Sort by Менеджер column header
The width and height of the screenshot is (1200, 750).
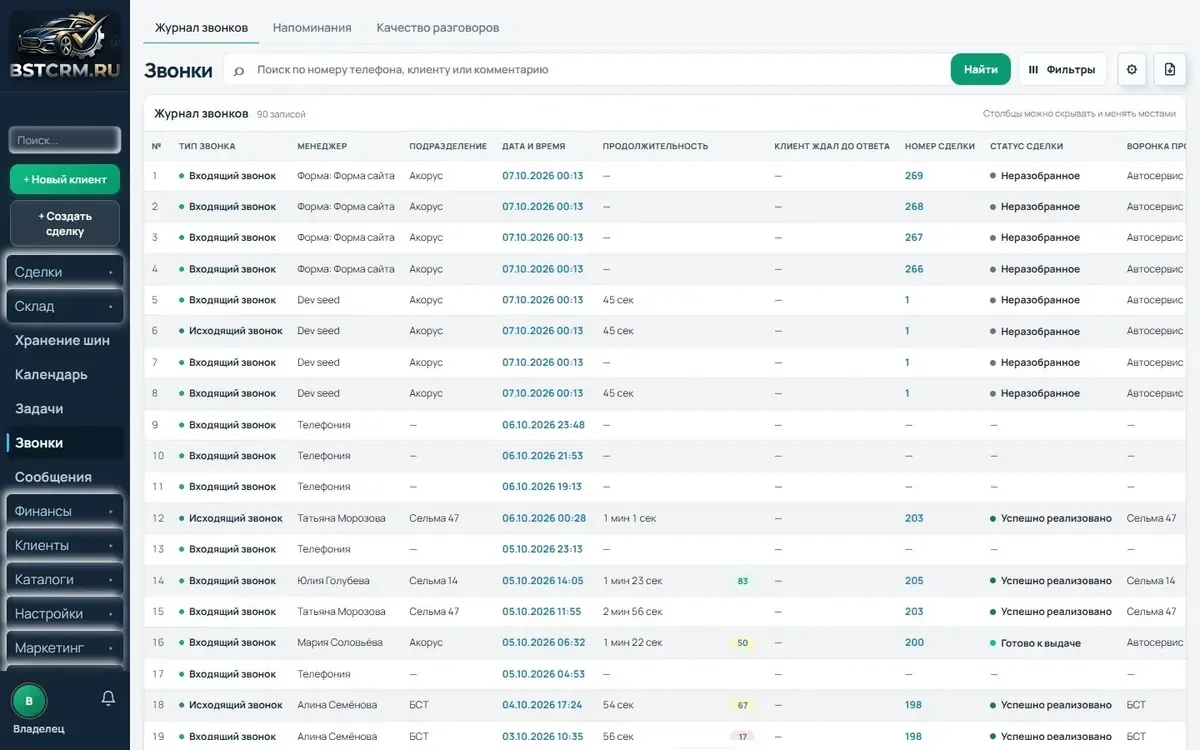322,146
